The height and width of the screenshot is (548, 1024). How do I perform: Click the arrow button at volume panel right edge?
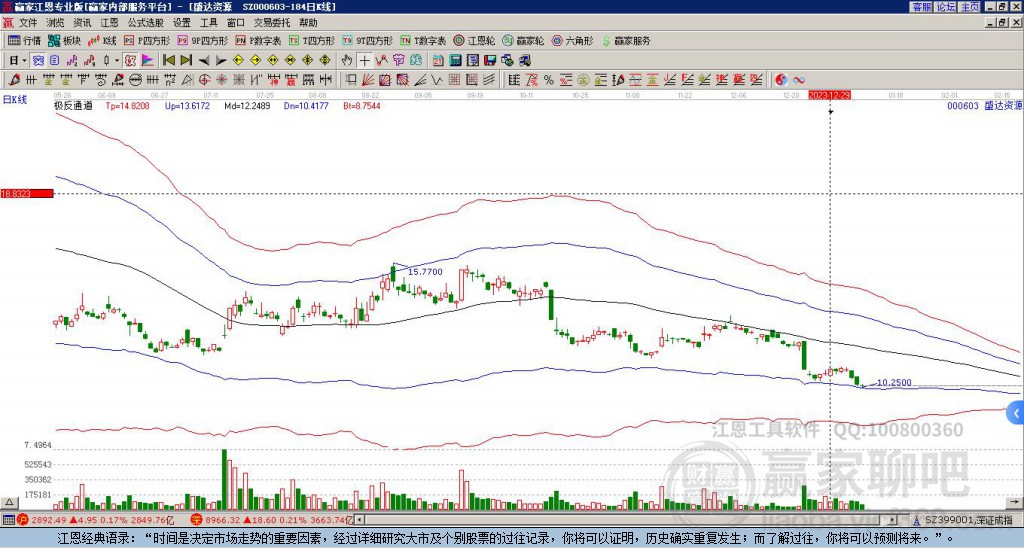click(1016, 502)
